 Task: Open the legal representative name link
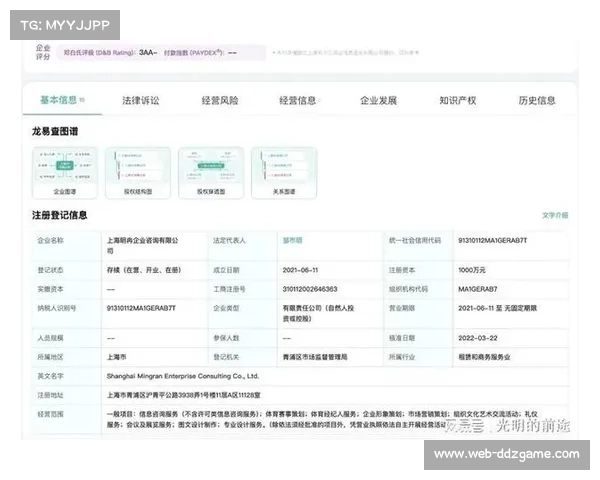(292, 240)
